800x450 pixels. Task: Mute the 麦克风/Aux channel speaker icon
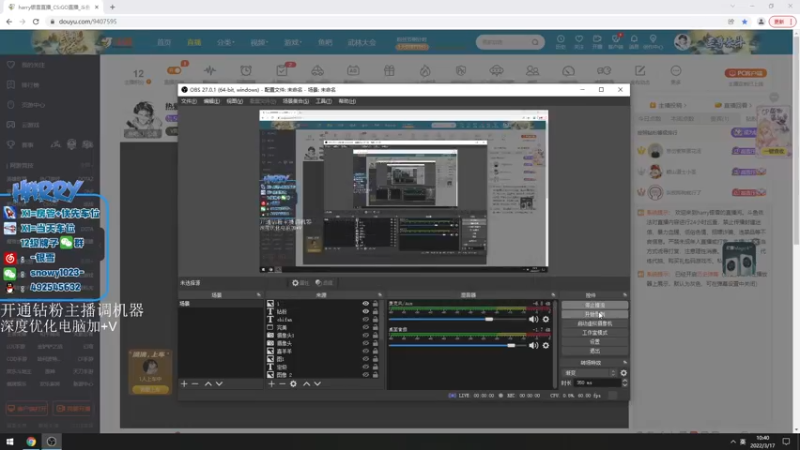point(533,319)
